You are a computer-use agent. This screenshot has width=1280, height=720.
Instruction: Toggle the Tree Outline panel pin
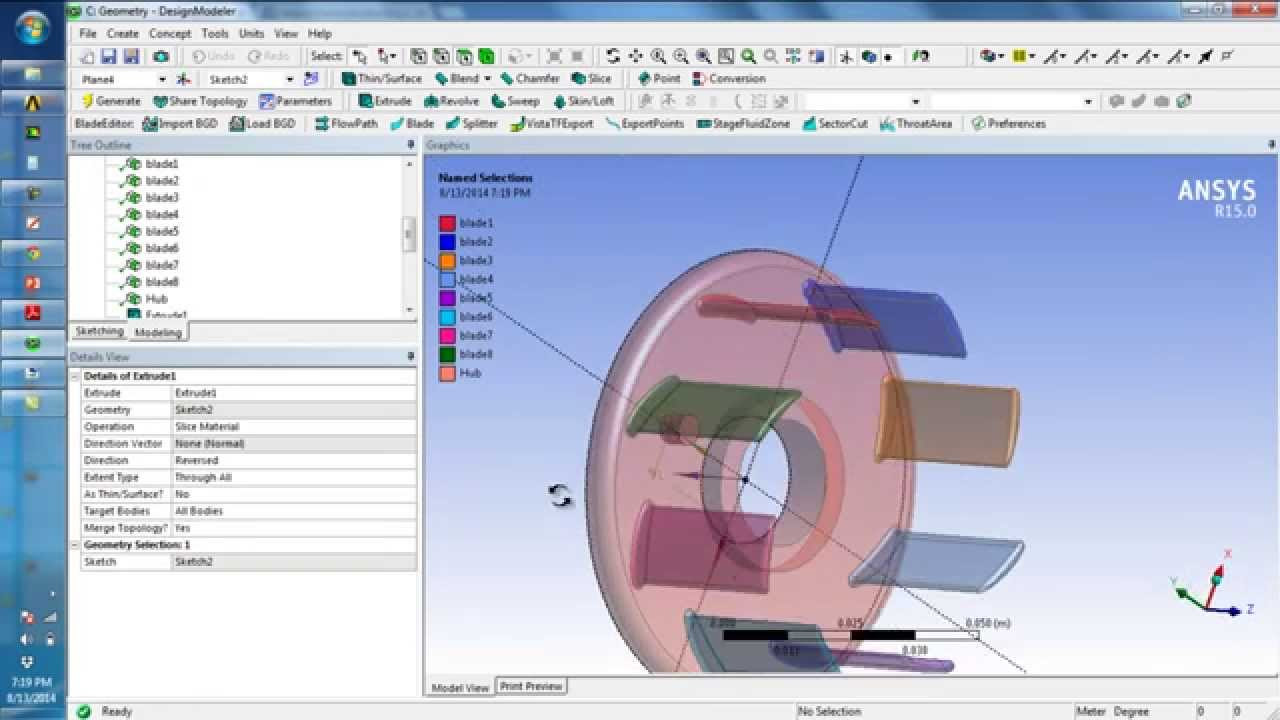pyautogui.click(x=410, y=146)
